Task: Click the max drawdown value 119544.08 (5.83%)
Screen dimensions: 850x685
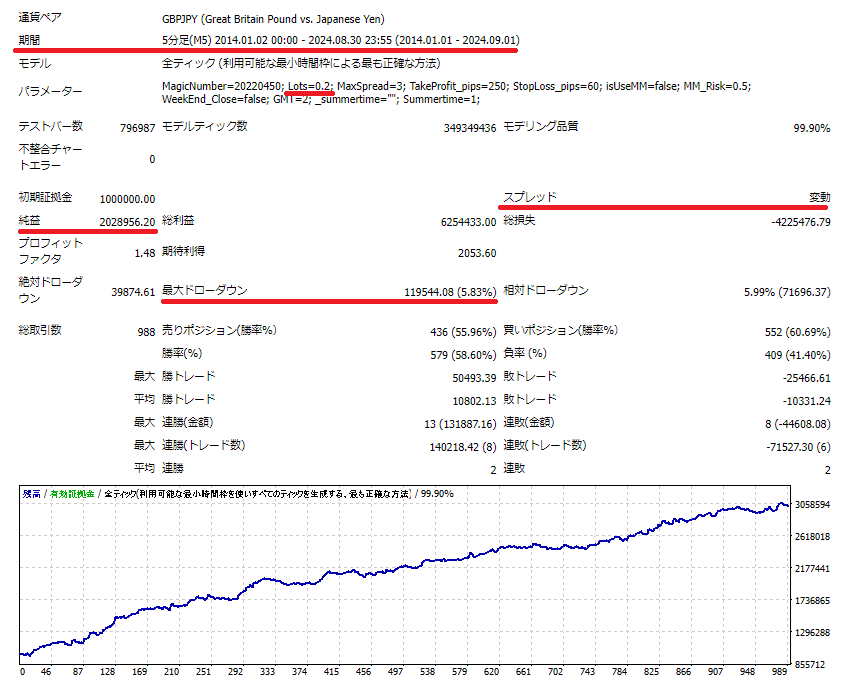Action: pos(450,292)
